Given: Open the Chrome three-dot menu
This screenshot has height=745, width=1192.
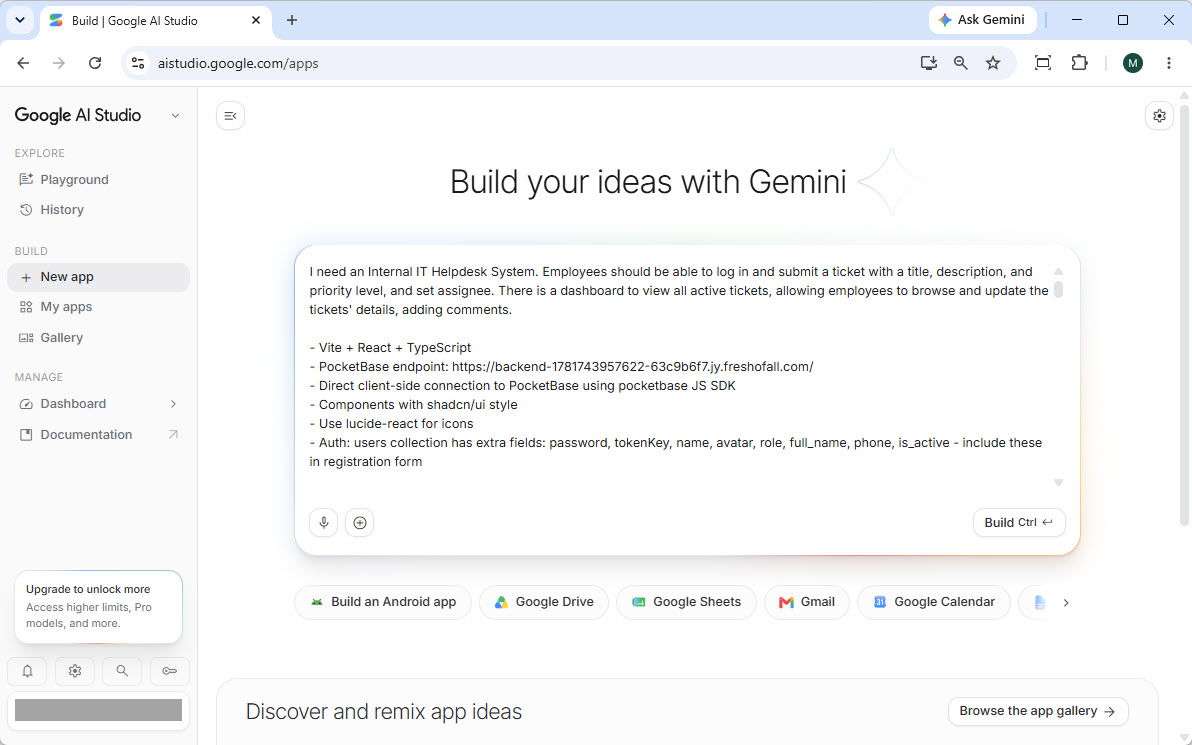Looking at the screenshot, I should (x=1168, y=63).
